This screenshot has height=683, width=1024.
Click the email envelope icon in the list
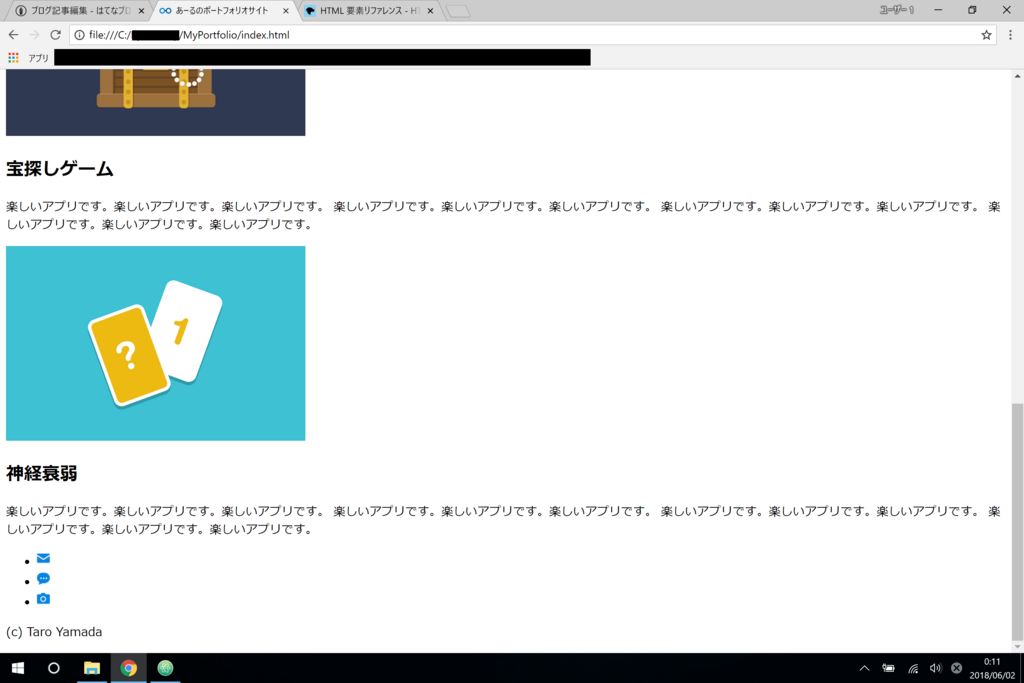click(42, 558)
